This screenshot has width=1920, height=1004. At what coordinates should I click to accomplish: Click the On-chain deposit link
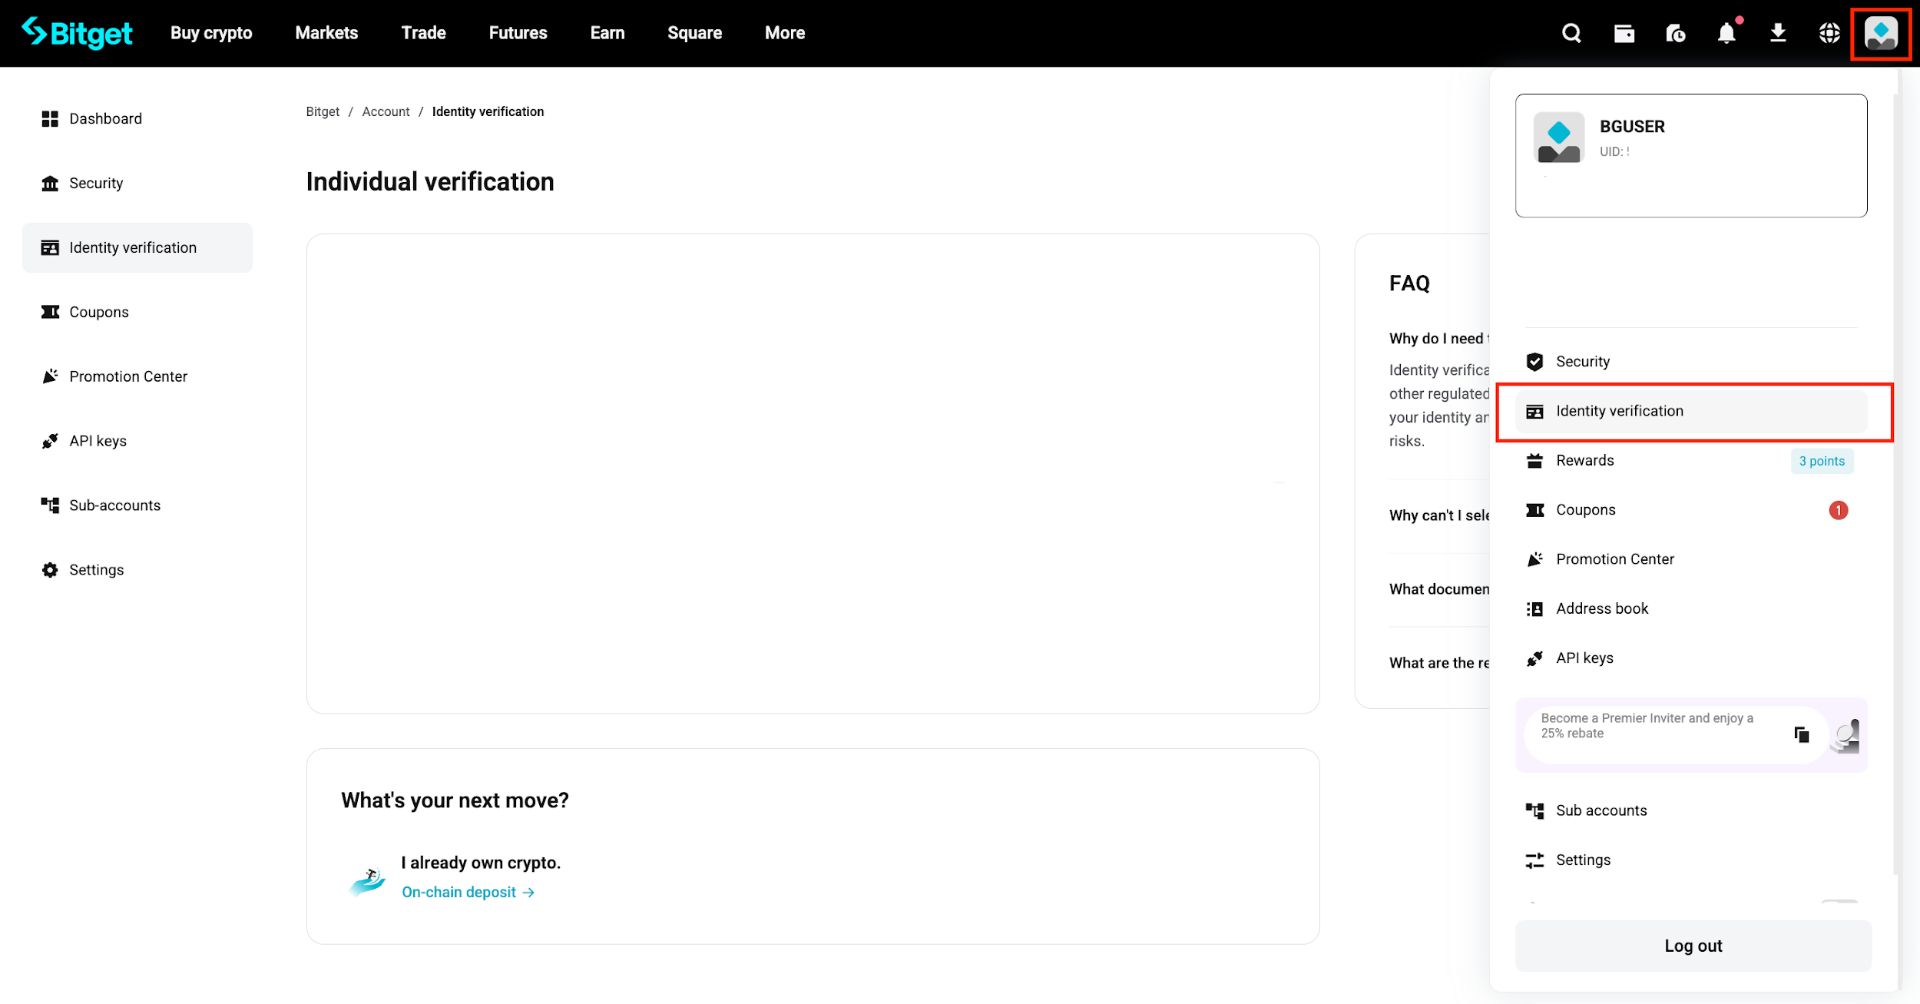[x=468, y=892]
